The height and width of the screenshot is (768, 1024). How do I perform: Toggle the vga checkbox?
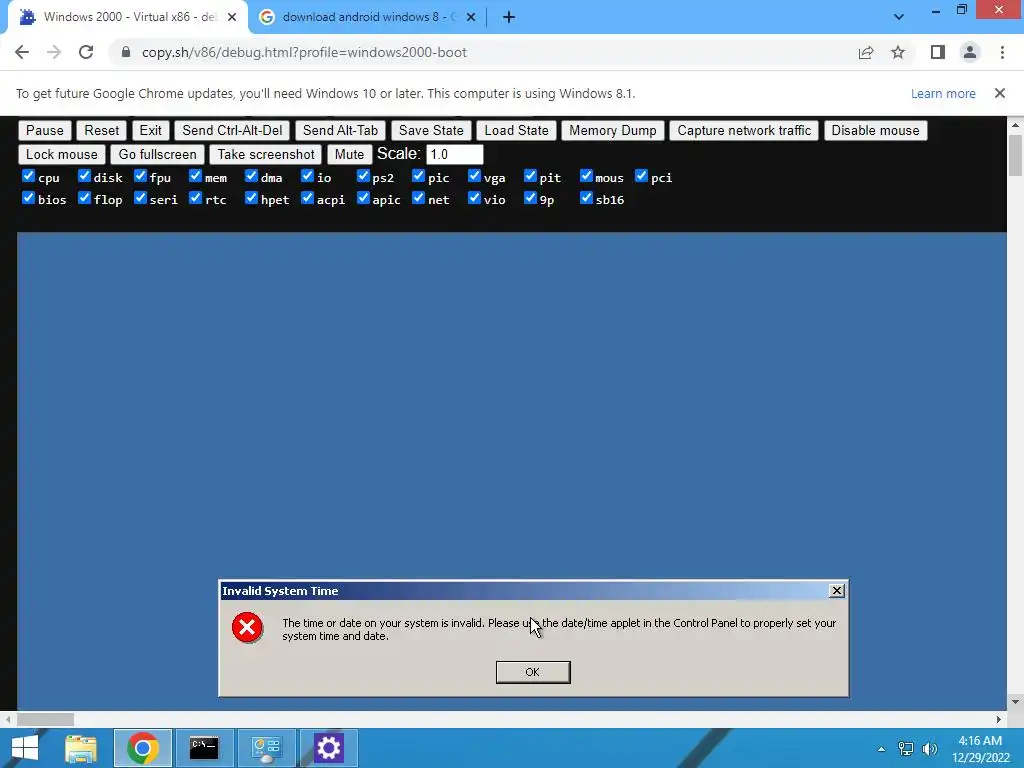475,176
